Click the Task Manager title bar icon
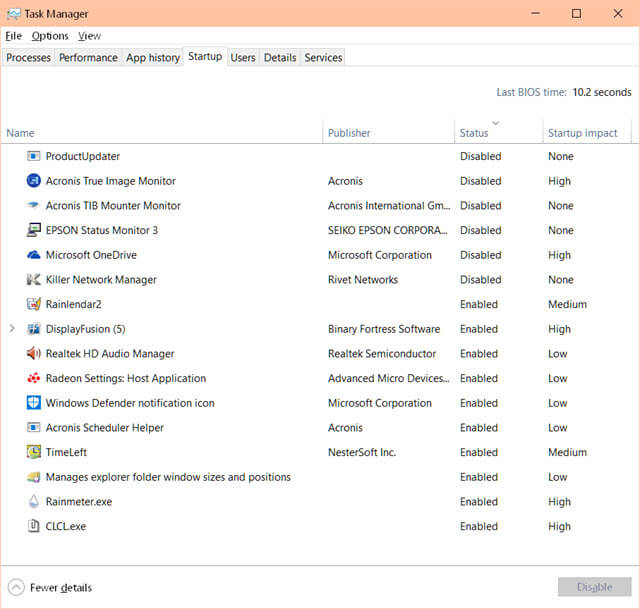 [x=13, y=14]
